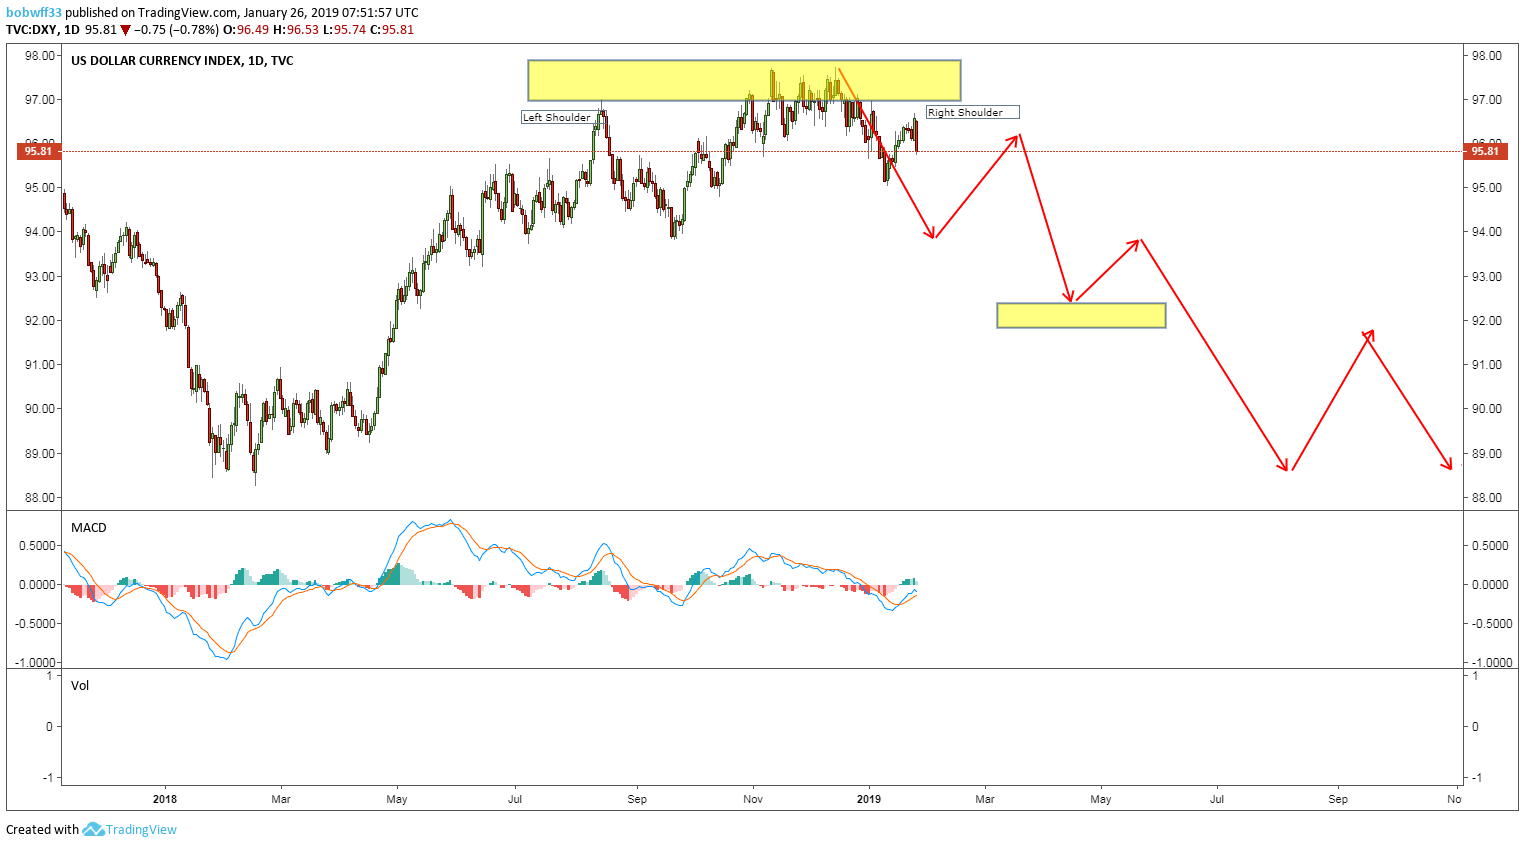Click the red 95.81 price tag on right axis
1525x847 pixels.
pyautogui.click(x=1486, y=151)
